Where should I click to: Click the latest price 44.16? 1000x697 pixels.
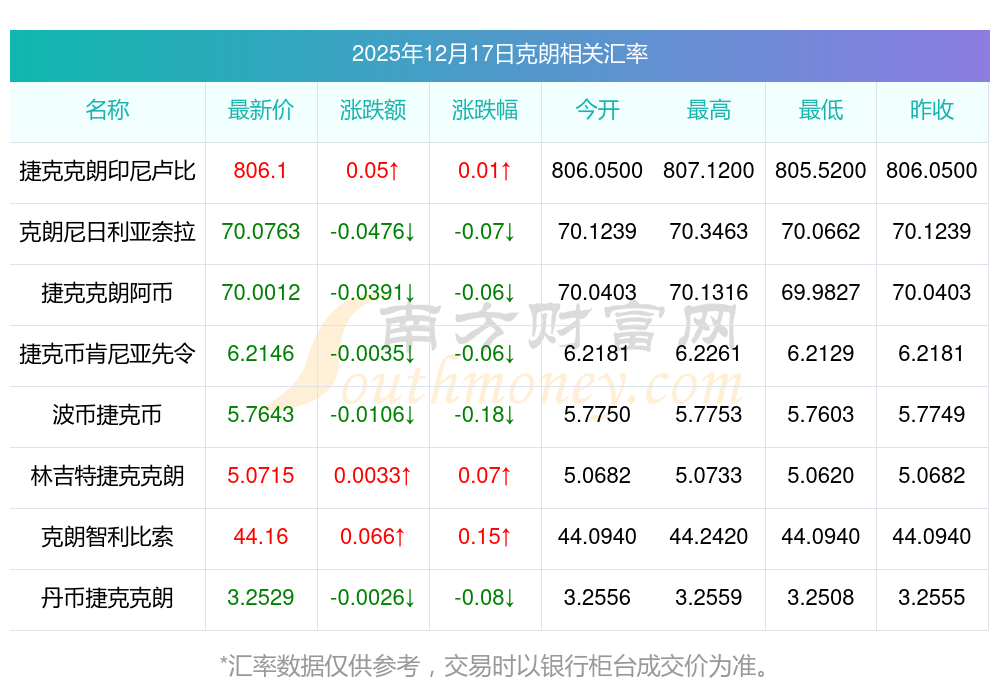(261, 536)
